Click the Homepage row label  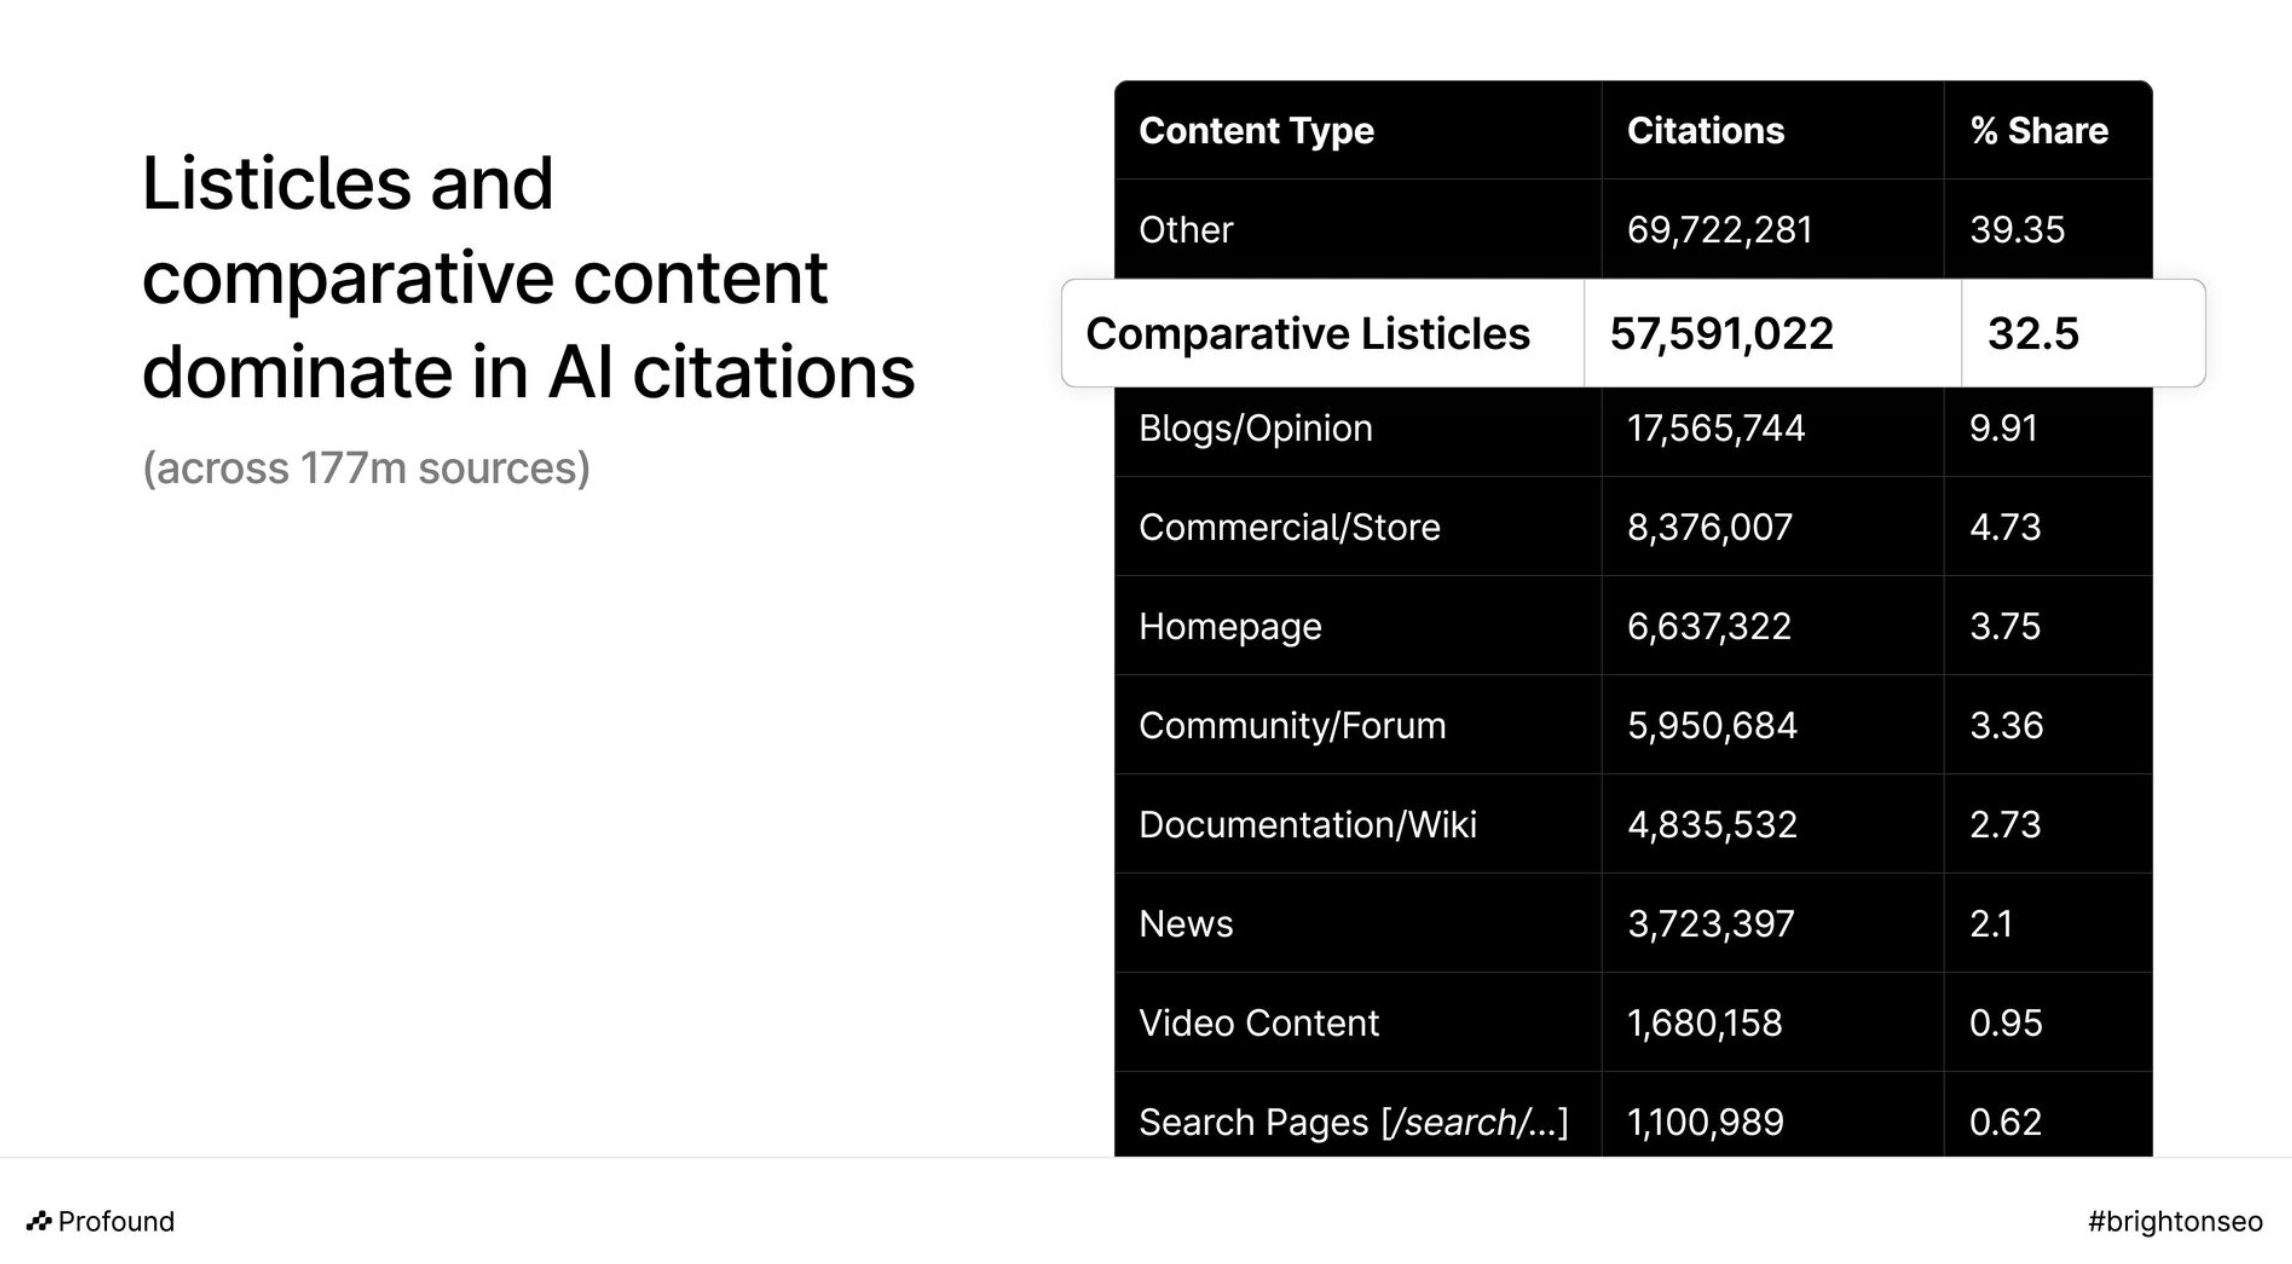pos(1230,626)
